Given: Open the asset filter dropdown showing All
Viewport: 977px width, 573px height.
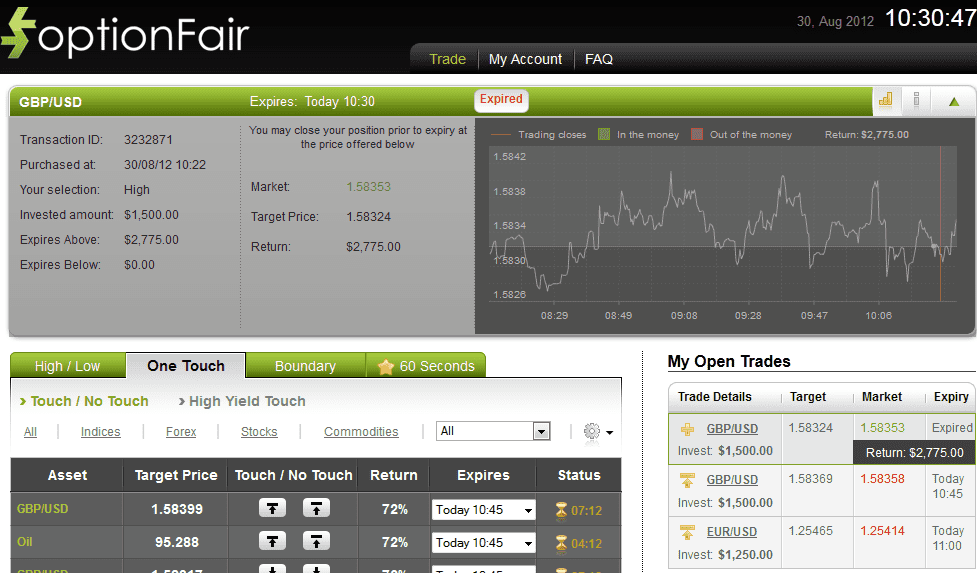Looking at the screenshot, I should (x=494, y=431).
